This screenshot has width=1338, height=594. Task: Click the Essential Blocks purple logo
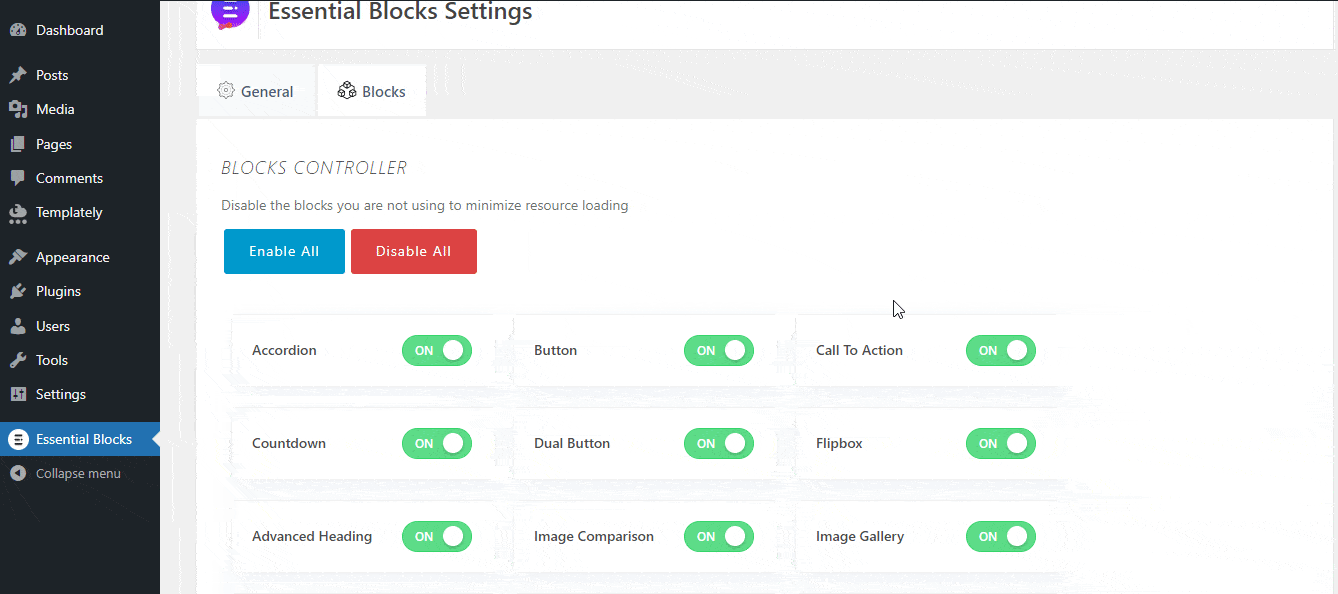tap(229, 12)
